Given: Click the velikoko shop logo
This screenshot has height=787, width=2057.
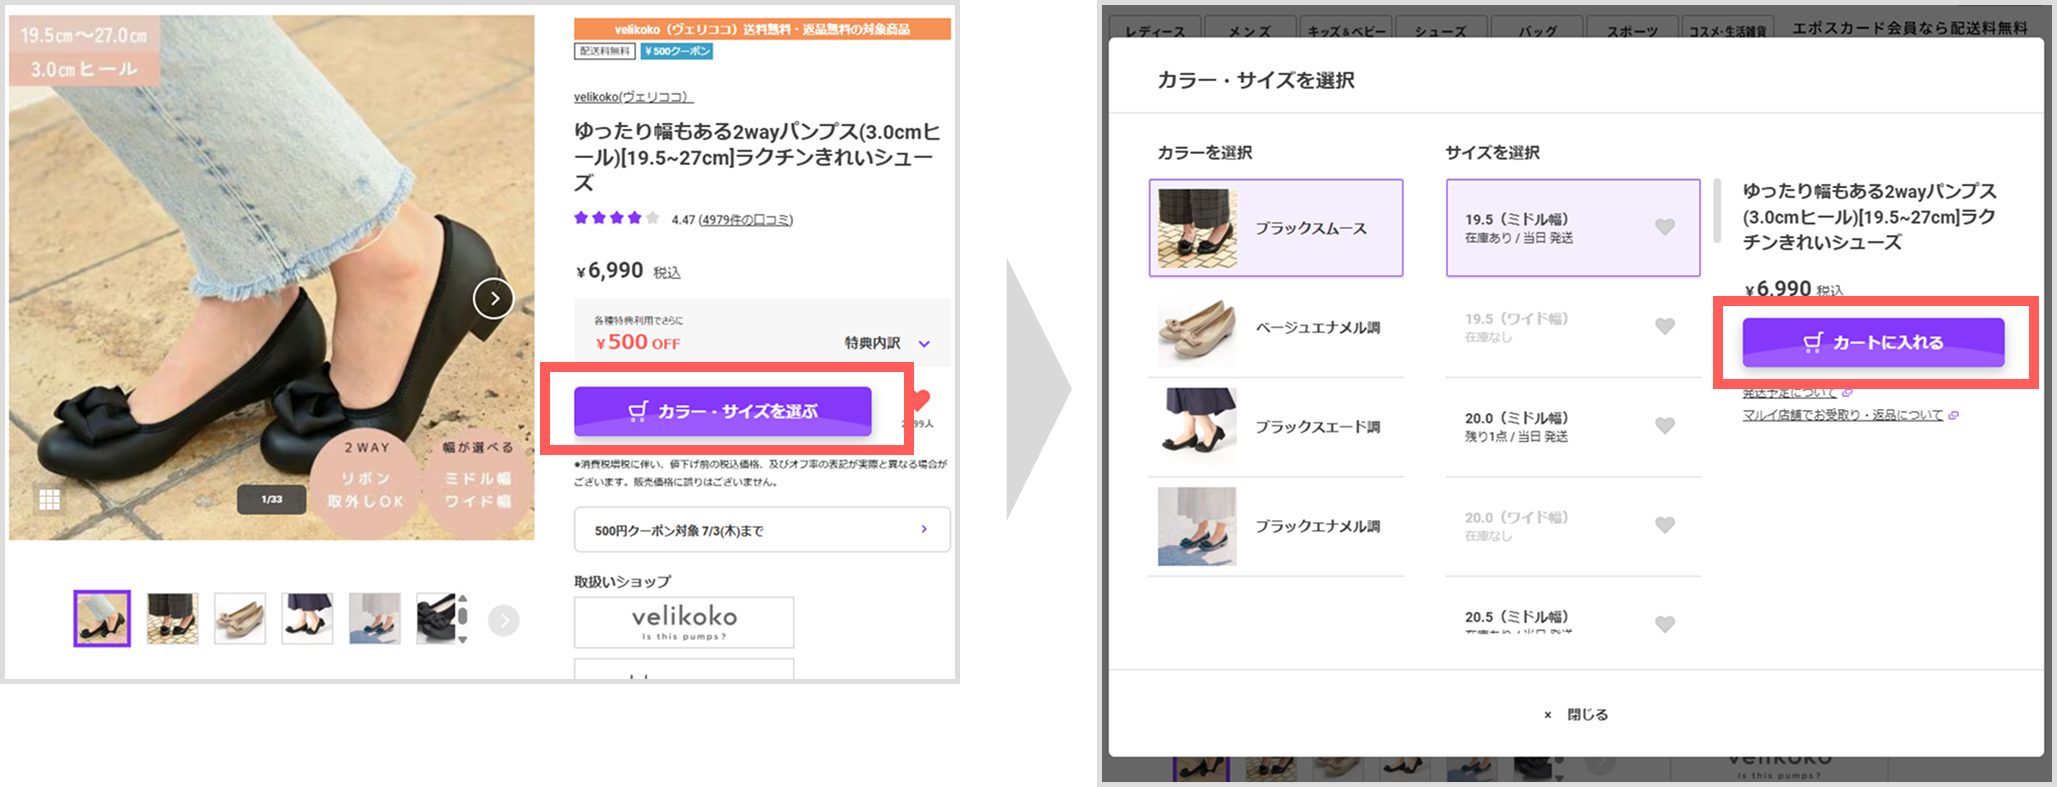Looking at the screenshot, I should point(684,622).
